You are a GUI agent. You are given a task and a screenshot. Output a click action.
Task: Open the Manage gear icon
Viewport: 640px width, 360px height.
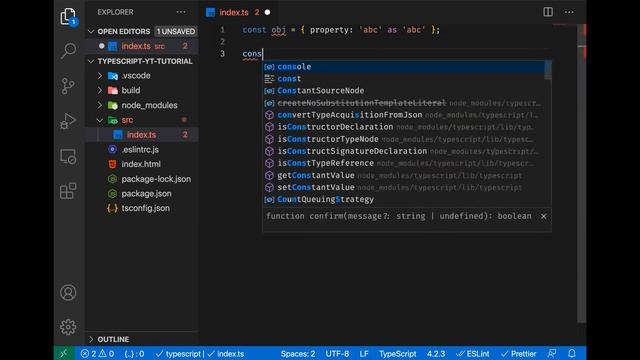(x=68, y=327)
